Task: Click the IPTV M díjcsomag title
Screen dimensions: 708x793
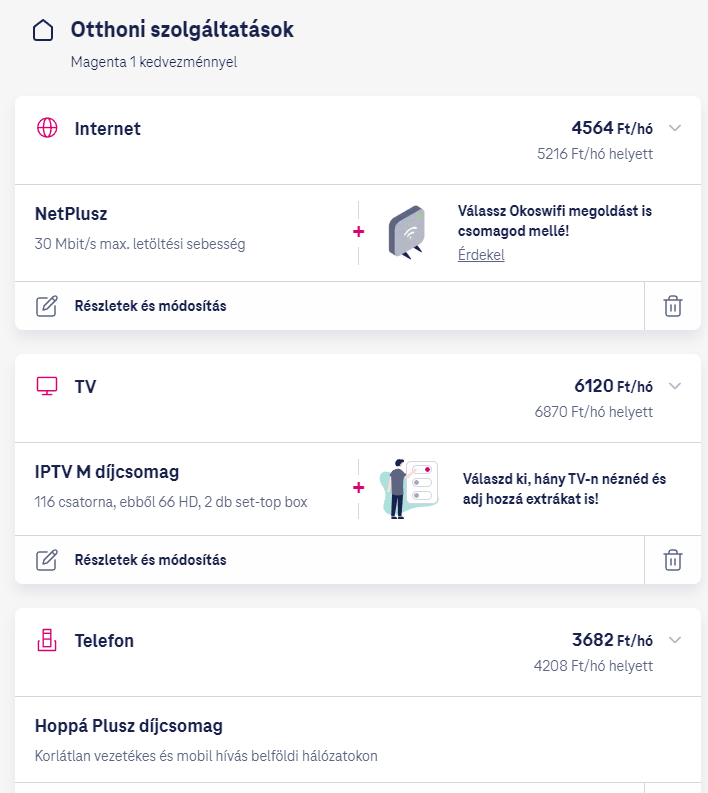Action: (x=107, y=471)
